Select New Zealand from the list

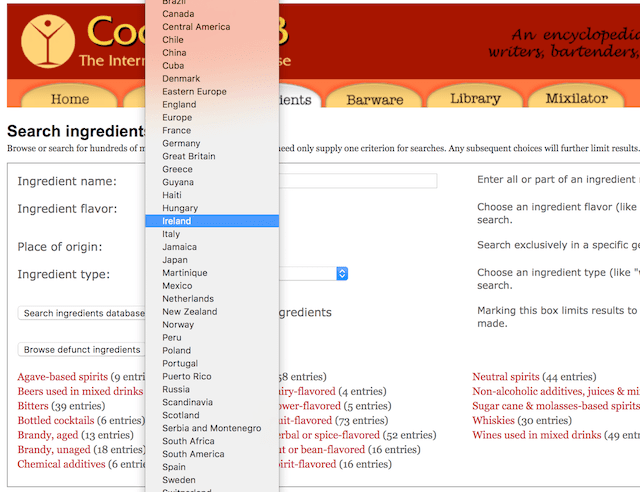pos(212,312)
